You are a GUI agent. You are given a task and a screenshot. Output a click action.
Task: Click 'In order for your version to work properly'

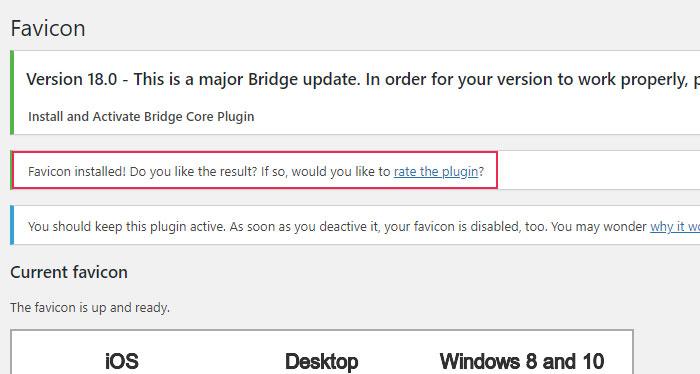click(x=527, y=79)
